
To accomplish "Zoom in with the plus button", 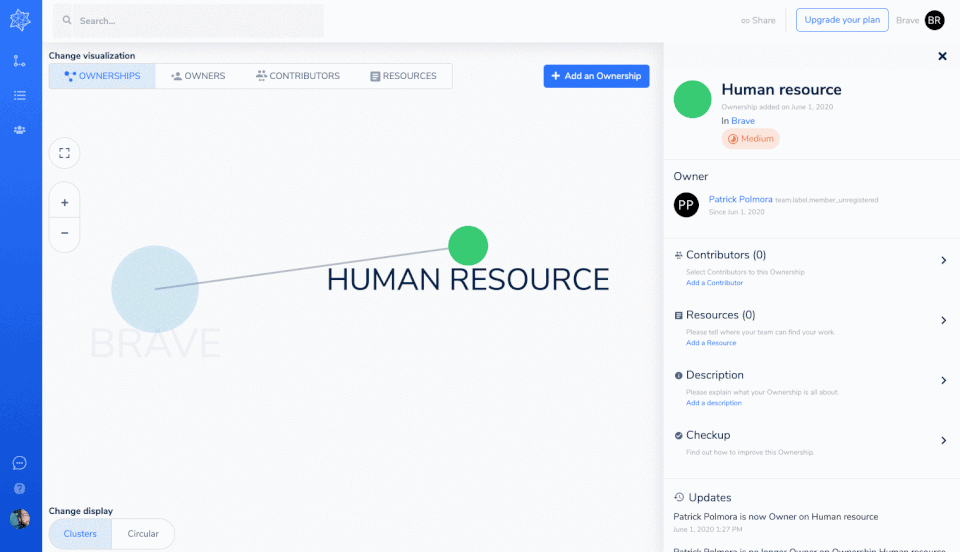I will [64, 203].
